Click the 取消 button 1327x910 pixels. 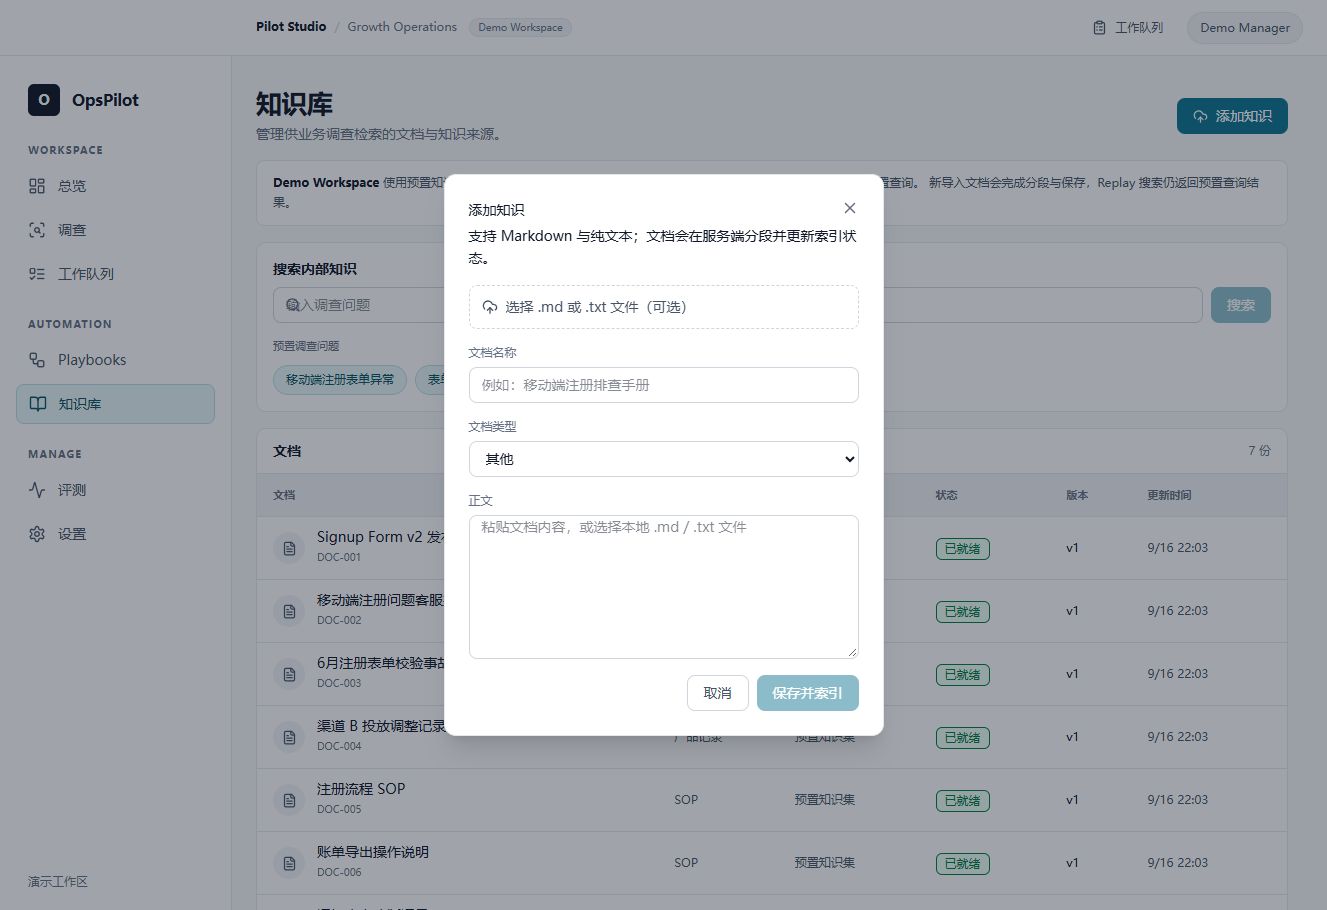[x=718, y=693]
